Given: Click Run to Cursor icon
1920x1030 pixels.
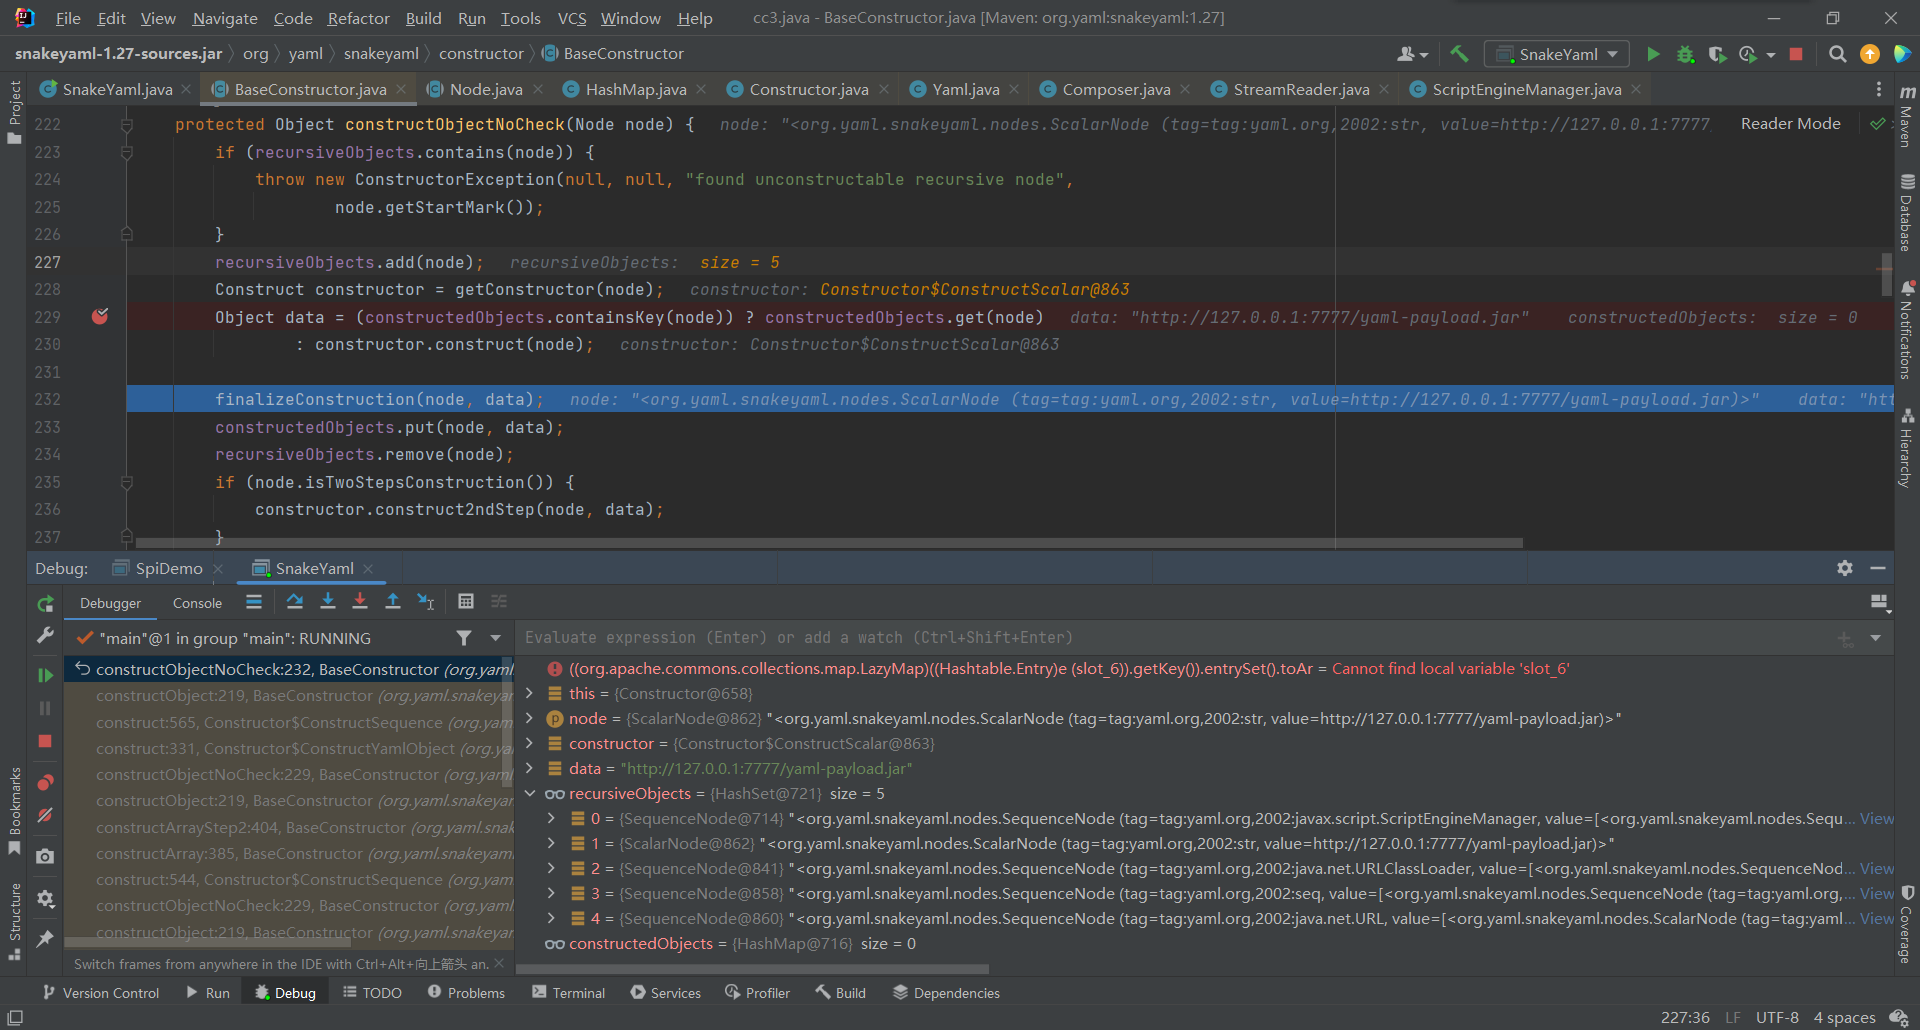Looking at the screenshot, I should 426,601.
